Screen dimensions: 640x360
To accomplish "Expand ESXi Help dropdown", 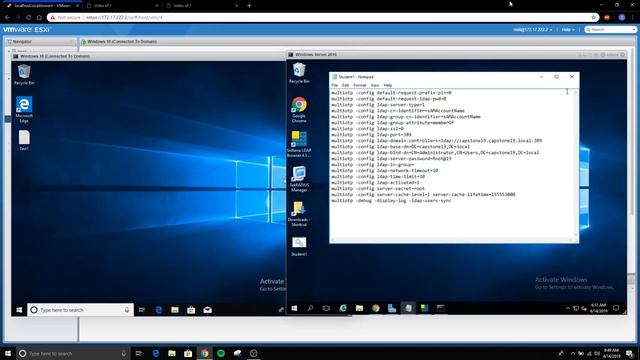I will click(x=568, y=30).
